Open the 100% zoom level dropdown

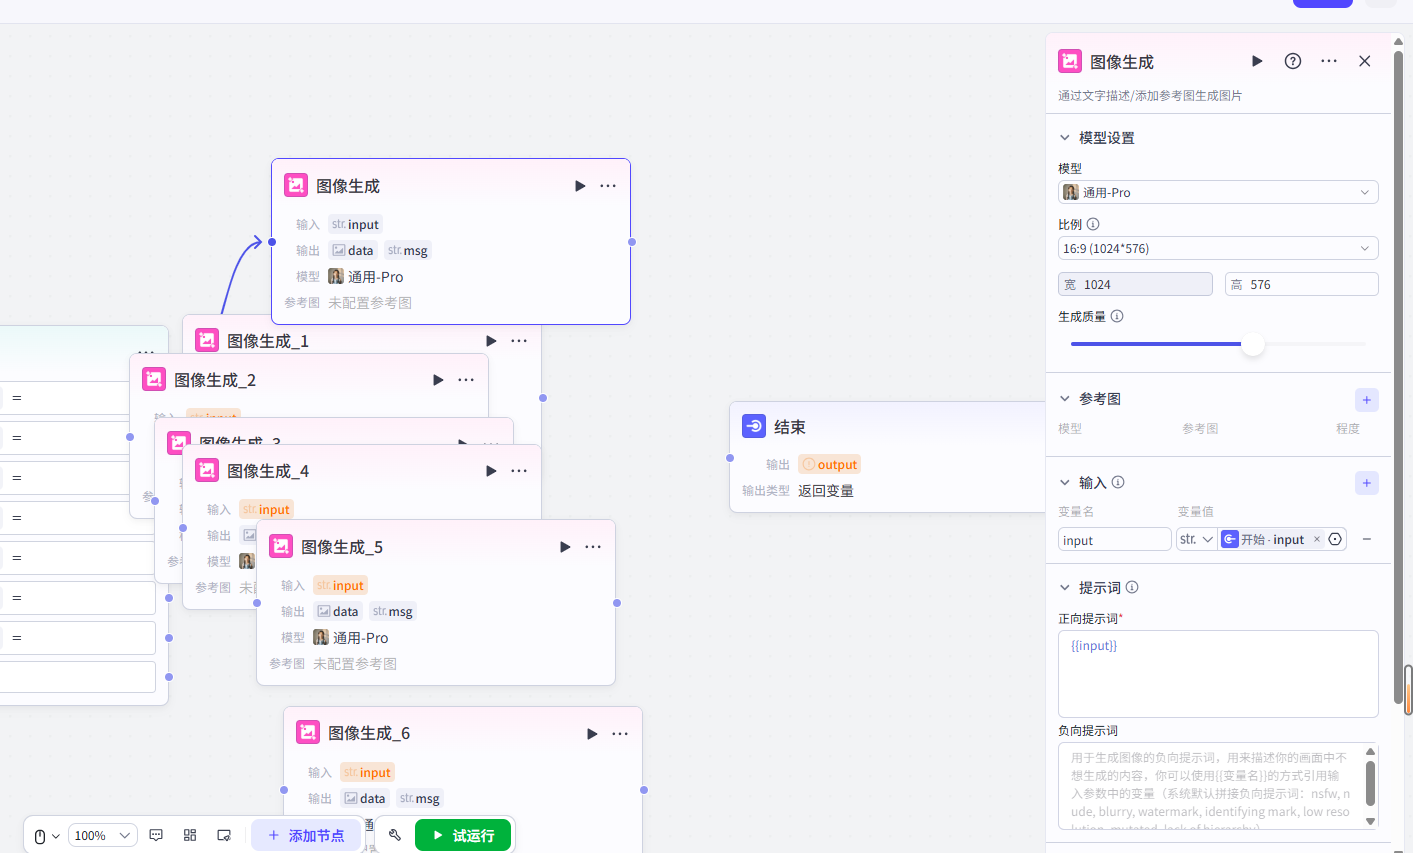[x=103, y=835]
